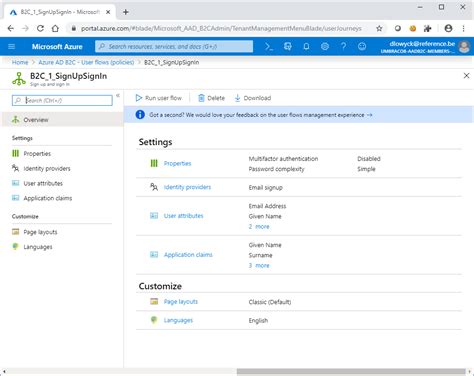
Task: Select Overview in the left menu
Action: click(x=62, y=120)
